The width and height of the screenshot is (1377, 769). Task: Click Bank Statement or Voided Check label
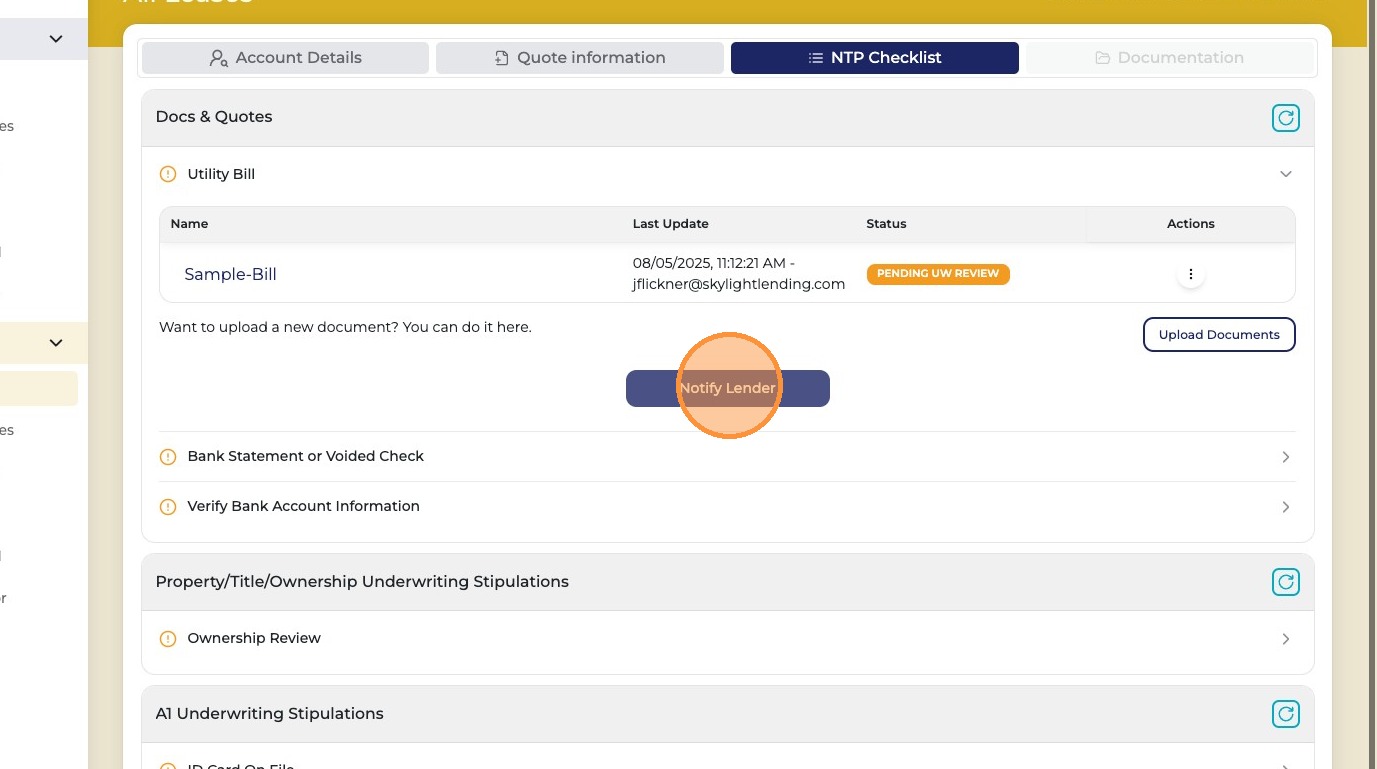pos(305,456)
